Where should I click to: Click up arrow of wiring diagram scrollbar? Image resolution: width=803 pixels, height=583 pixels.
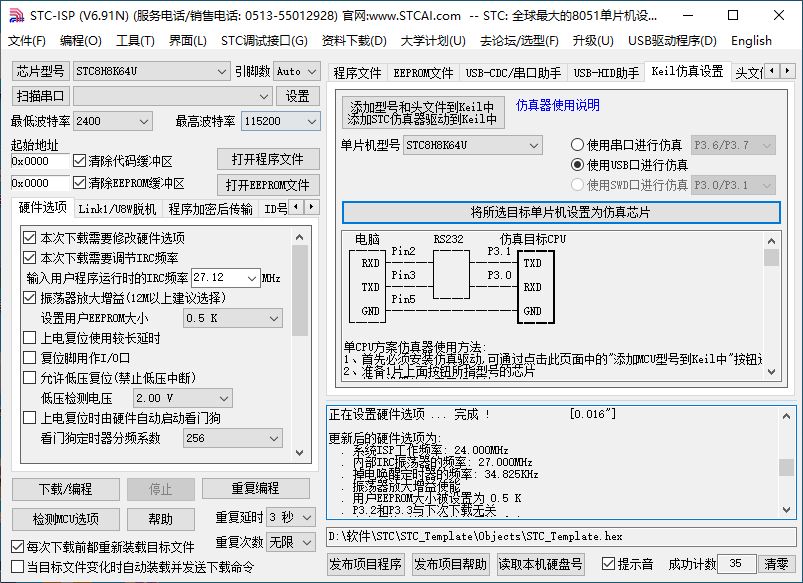771,241
